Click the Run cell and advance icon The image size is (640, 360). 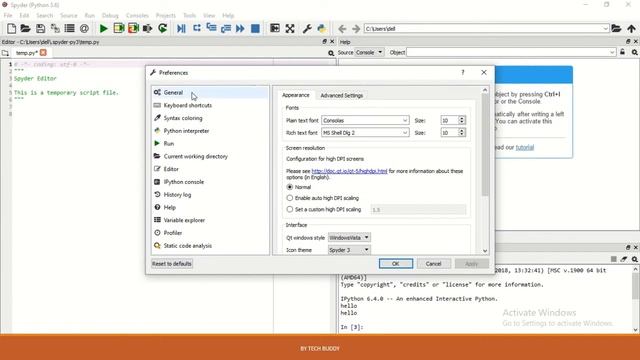coord(133,28)
